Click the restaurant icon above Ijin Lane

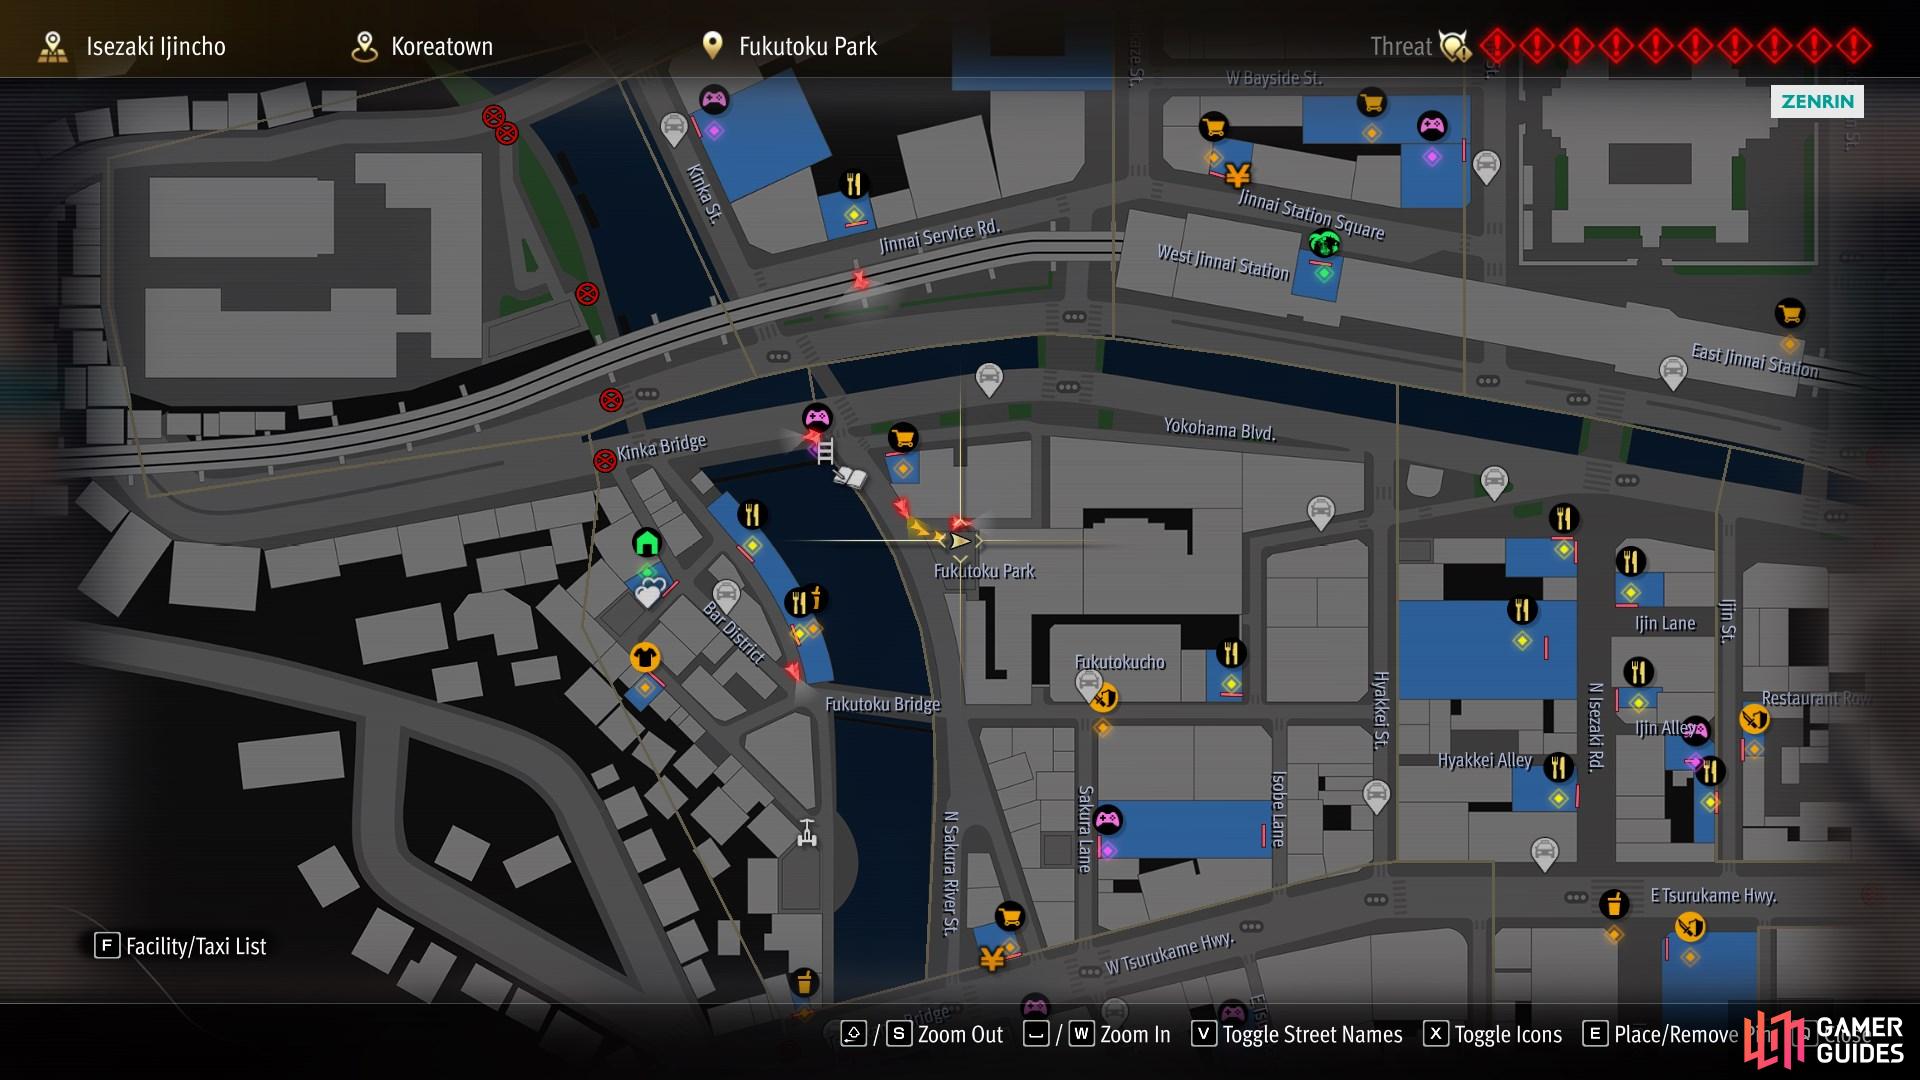click(1631, 561)
